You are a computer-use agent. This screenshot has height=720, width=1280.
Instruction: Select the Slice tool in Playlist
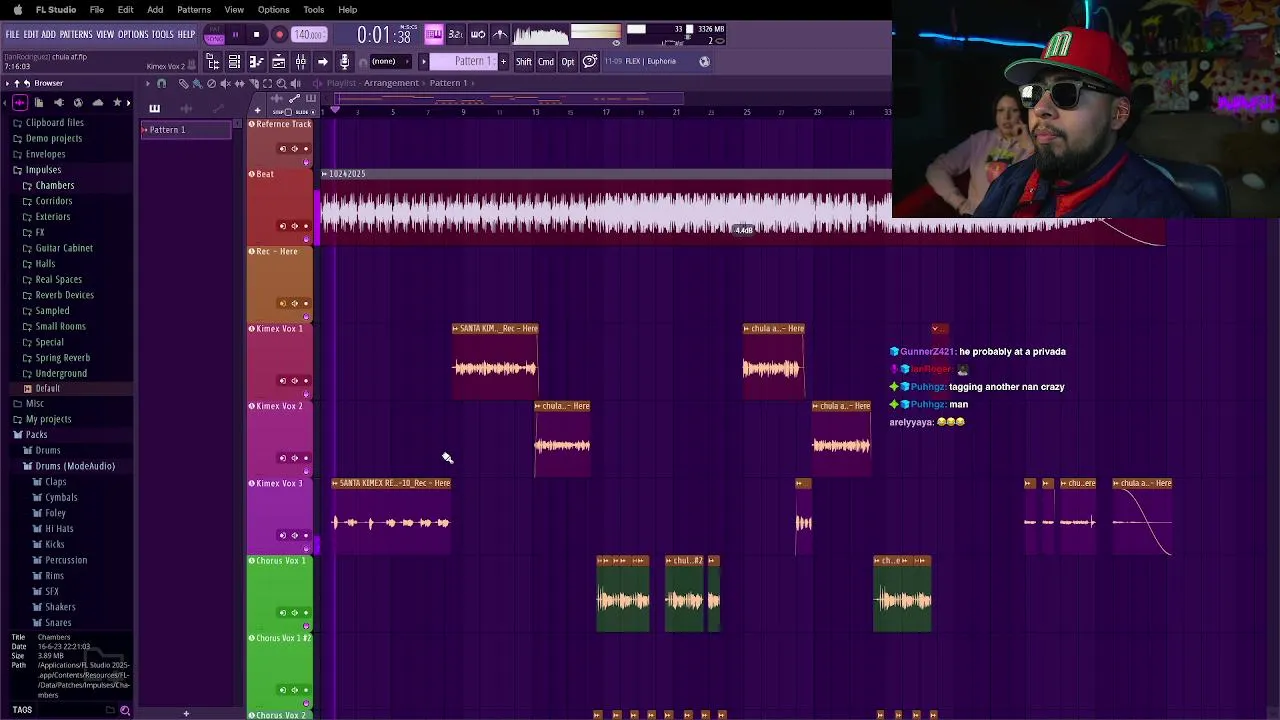click(x=254, y=83)
